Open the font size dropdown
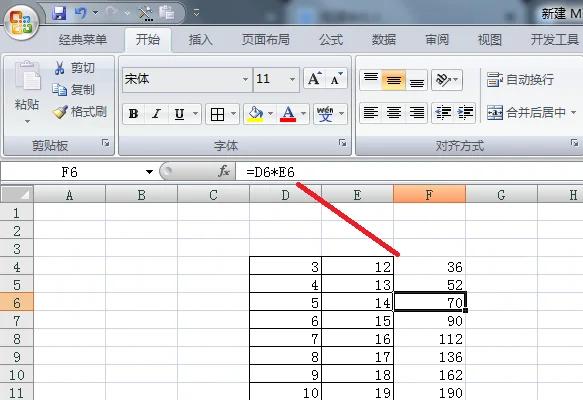 click(292, 79)
